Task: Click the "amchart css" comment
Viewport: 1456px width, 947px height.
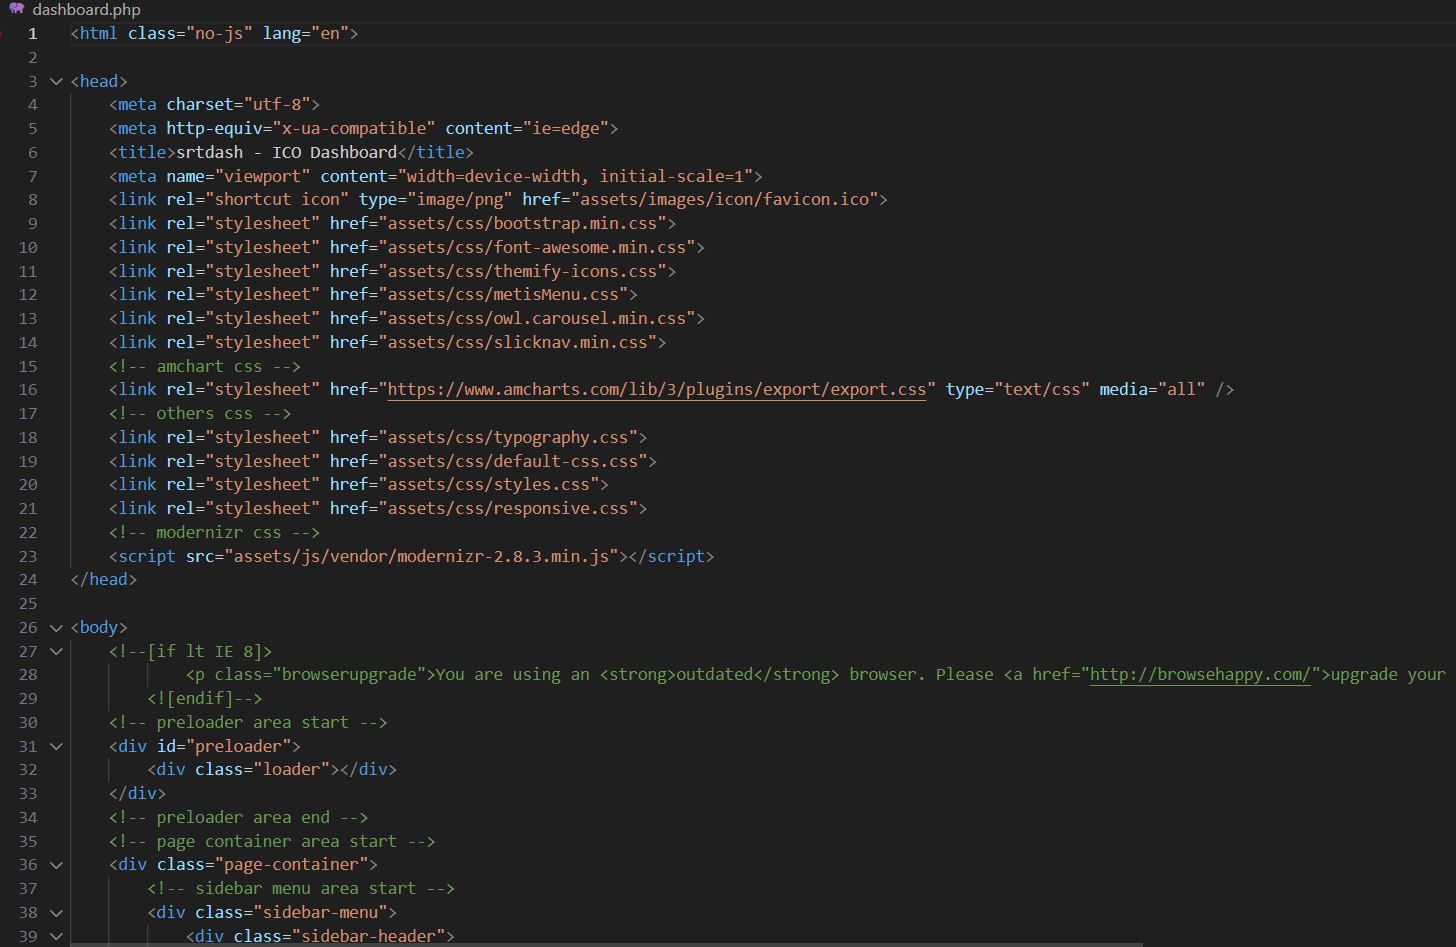Action: pyautogui.click(x=205, y=366)
